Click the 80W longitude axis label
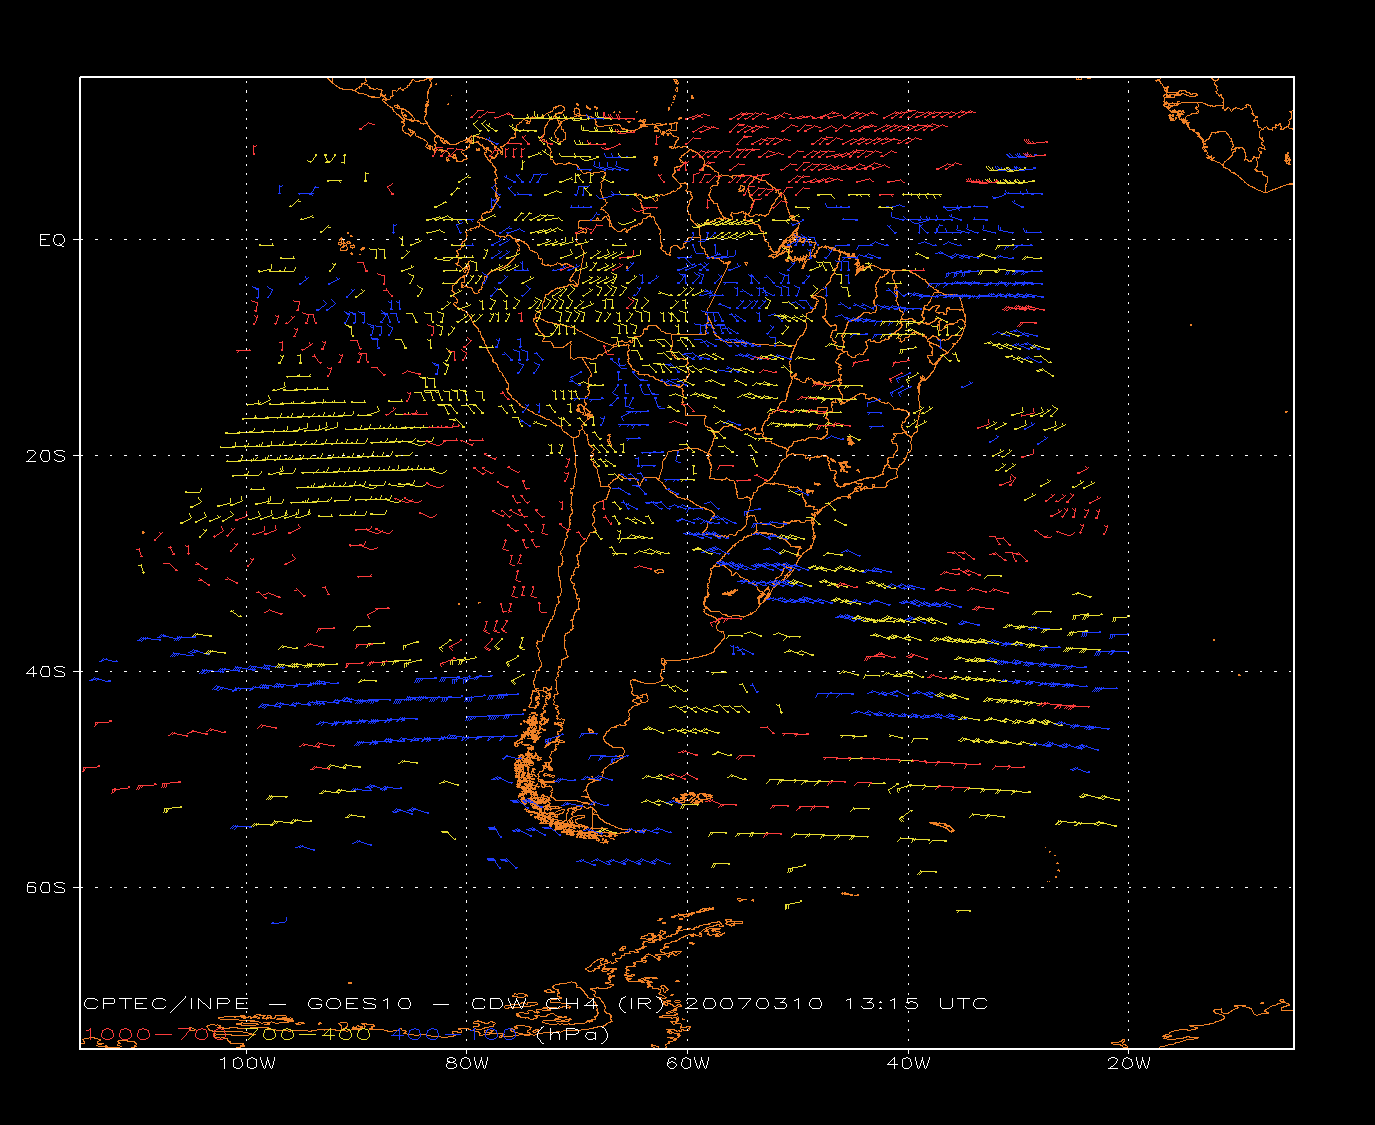 [x=467, y=1063]
